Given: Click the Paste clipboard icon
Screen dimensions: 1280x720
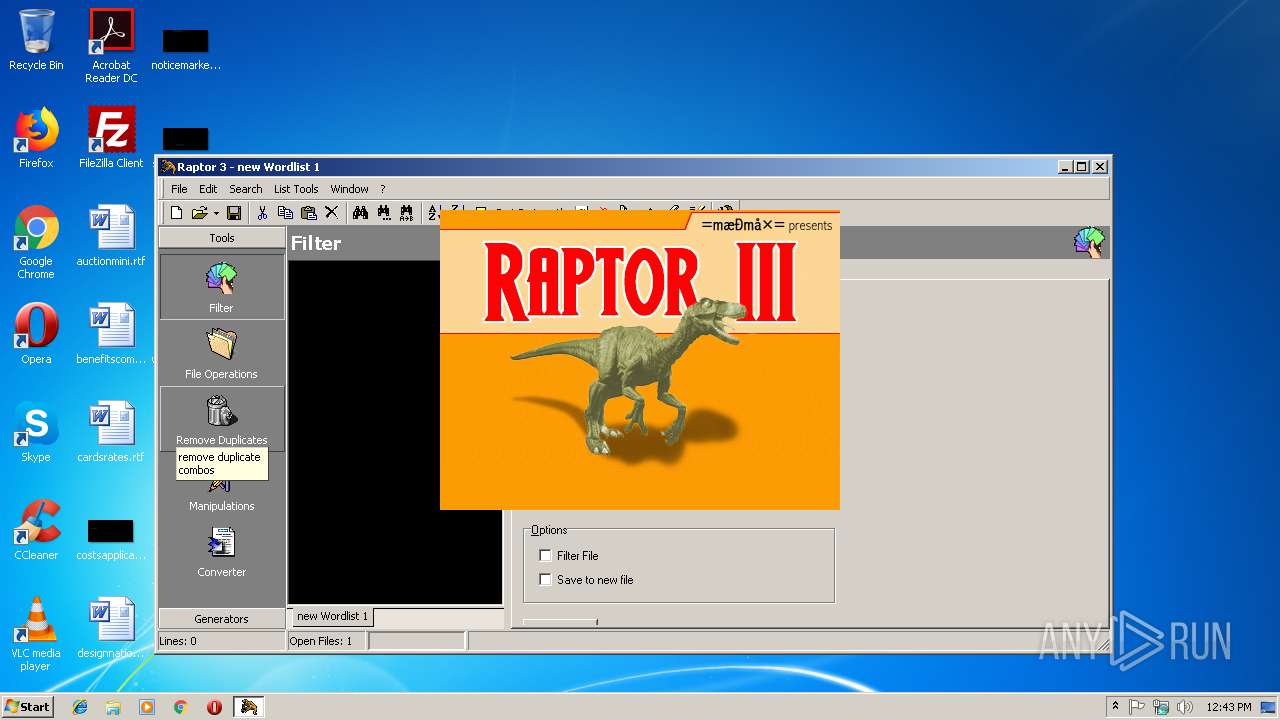Looking at the screenshot, I should [308, 212].
